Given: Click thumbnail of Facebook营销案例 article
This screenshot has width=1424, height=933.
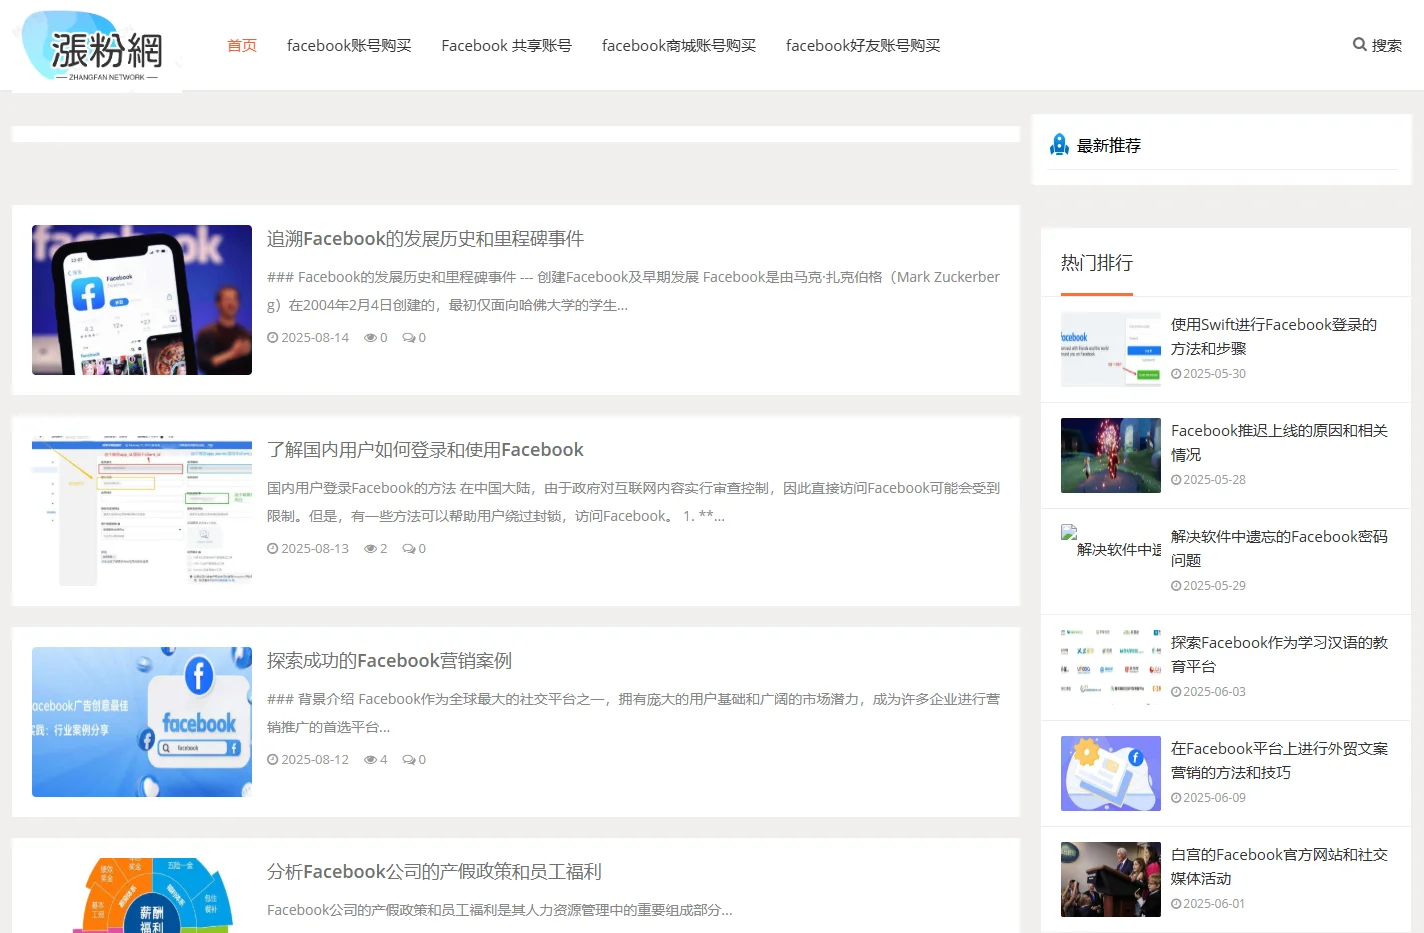Looking at the screenshot, I should [x=142, y=722].
